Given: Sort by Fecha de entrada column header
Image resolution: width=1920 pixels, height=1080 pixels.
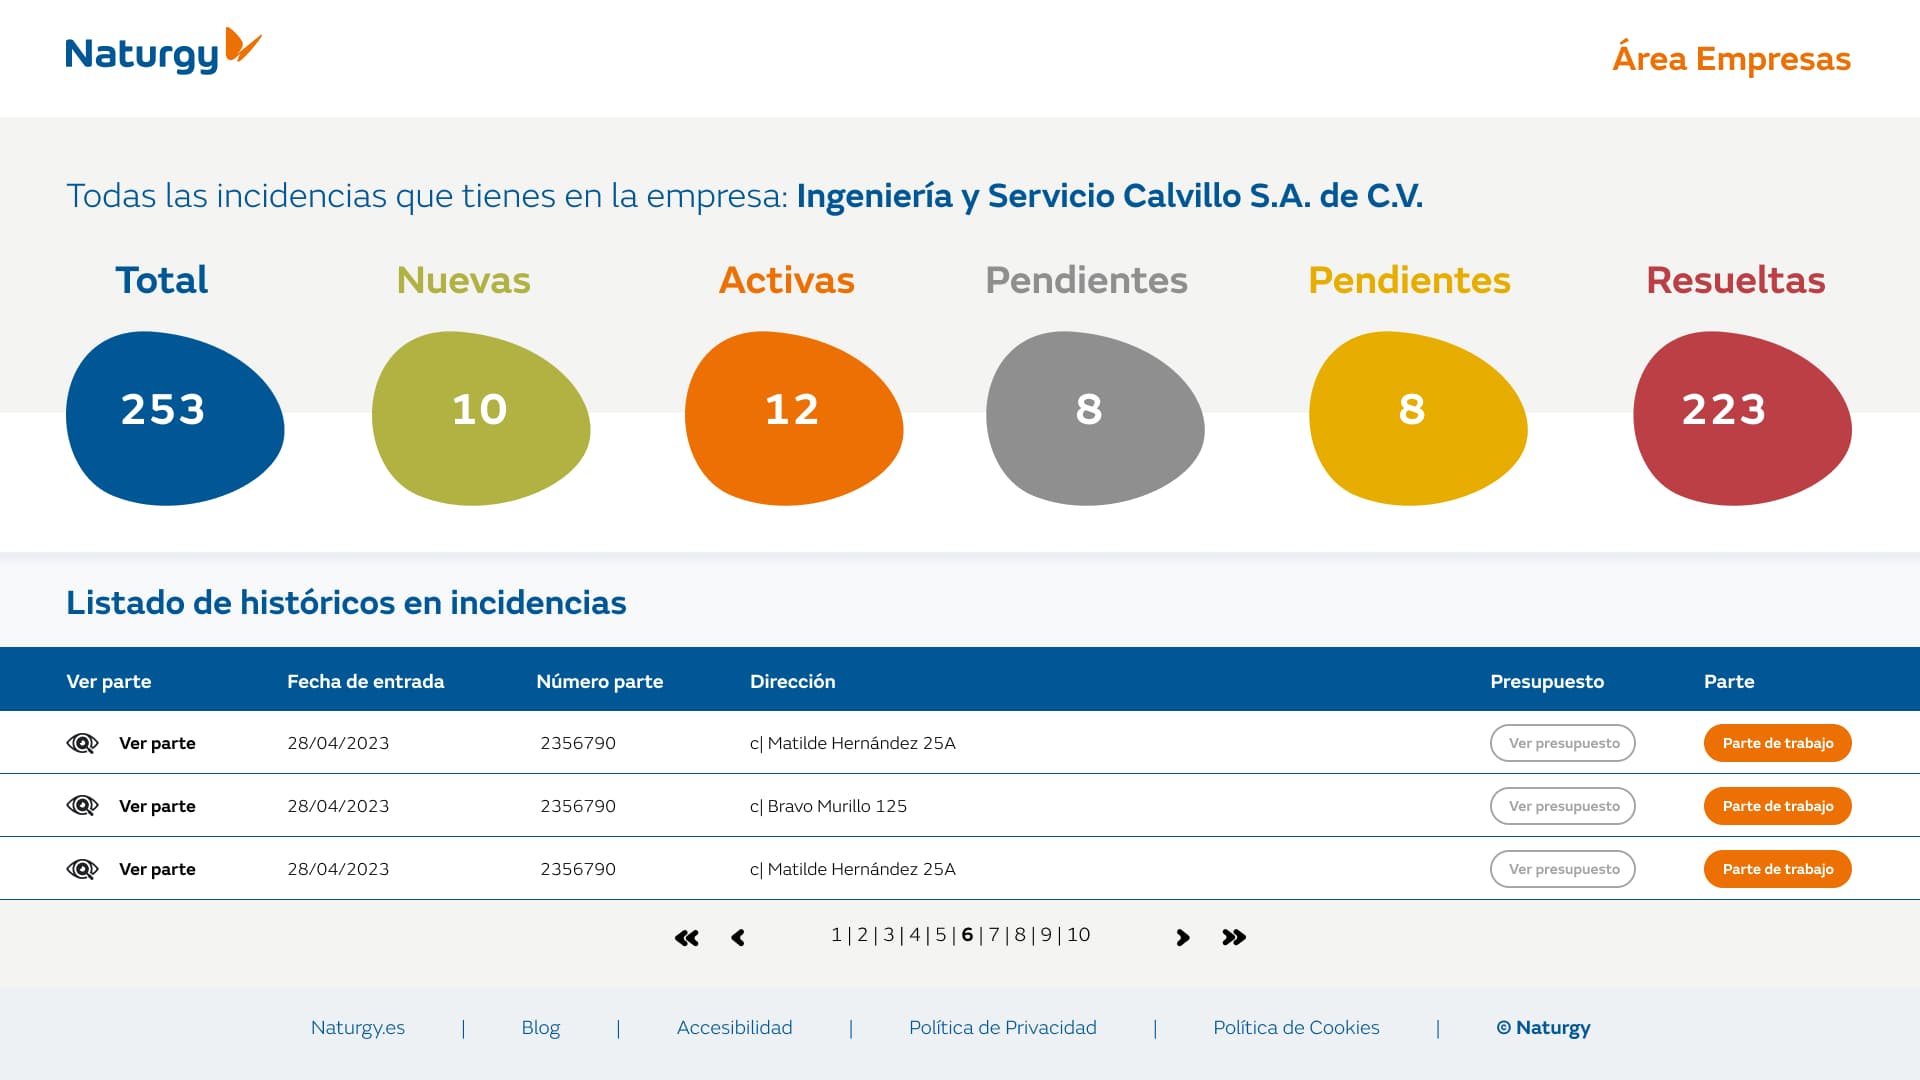Looking at the screenshot, I should pos(365,681).
